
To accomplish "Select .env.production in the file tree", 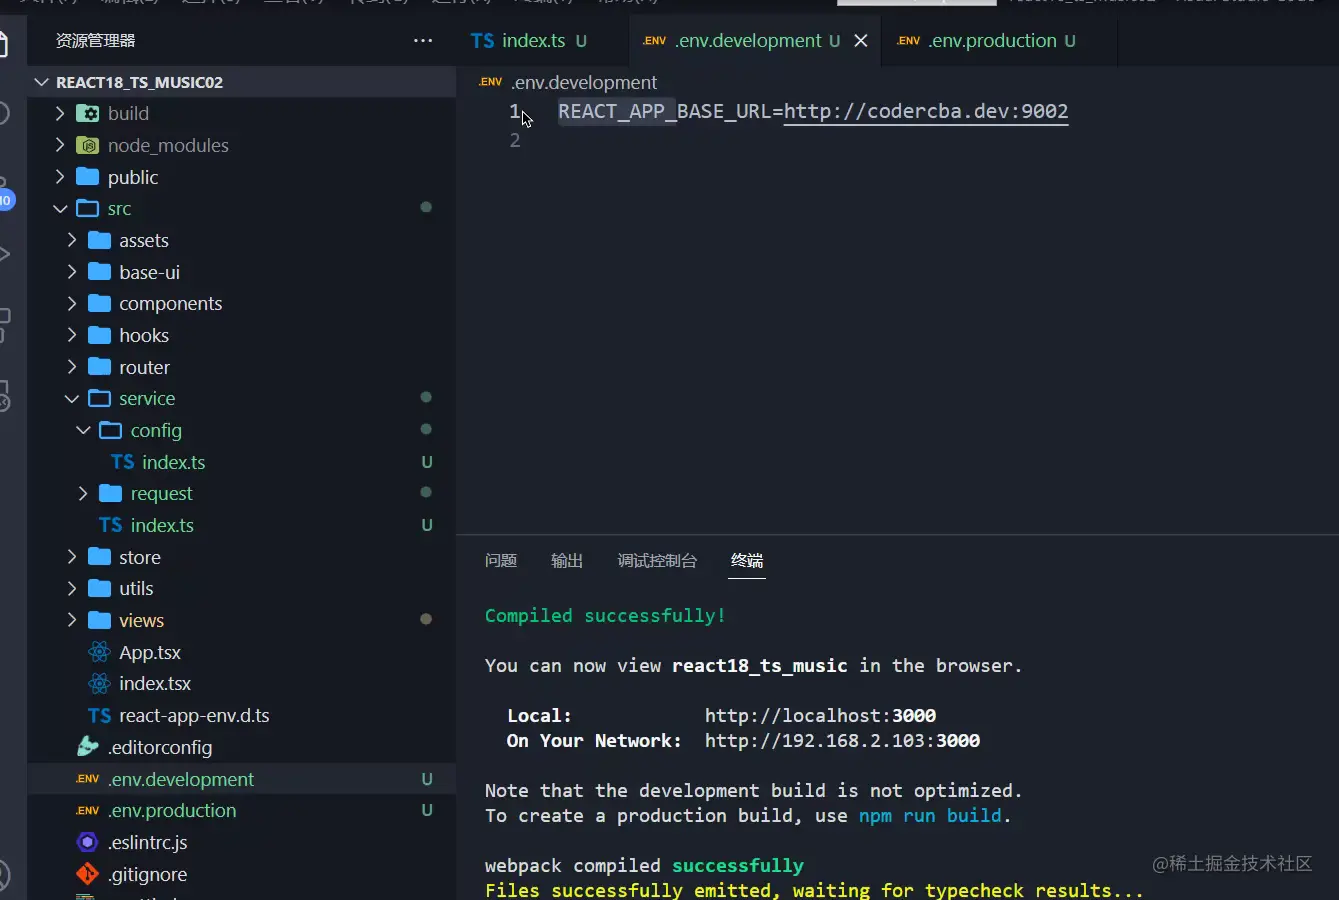I will click(x=172, y=811).
